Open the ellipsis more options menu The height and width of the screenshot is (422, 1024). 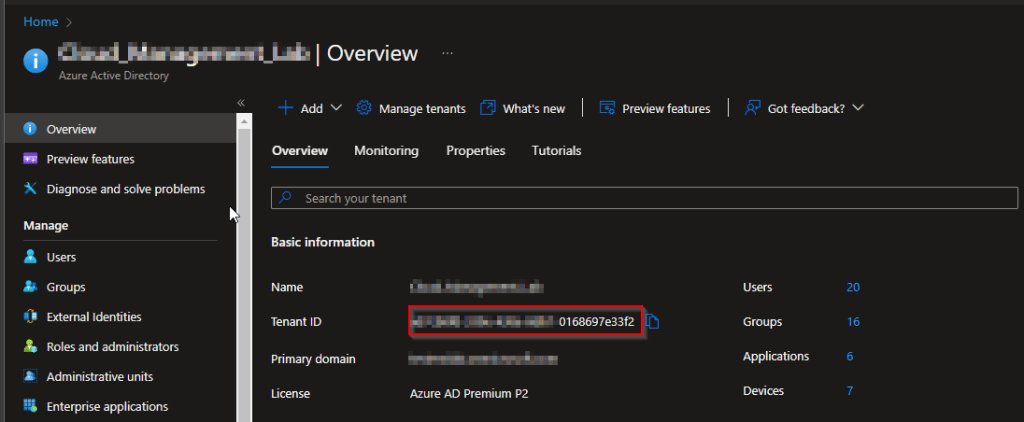447,53
